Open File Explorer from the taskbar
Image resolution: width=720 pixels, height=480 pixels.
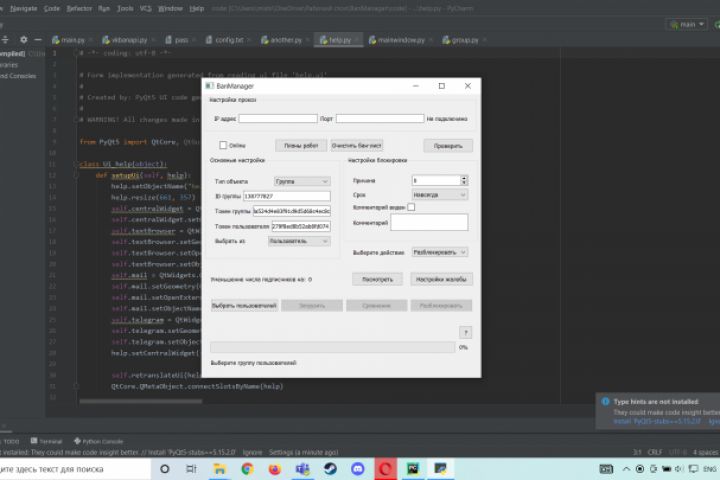(219, 469)
